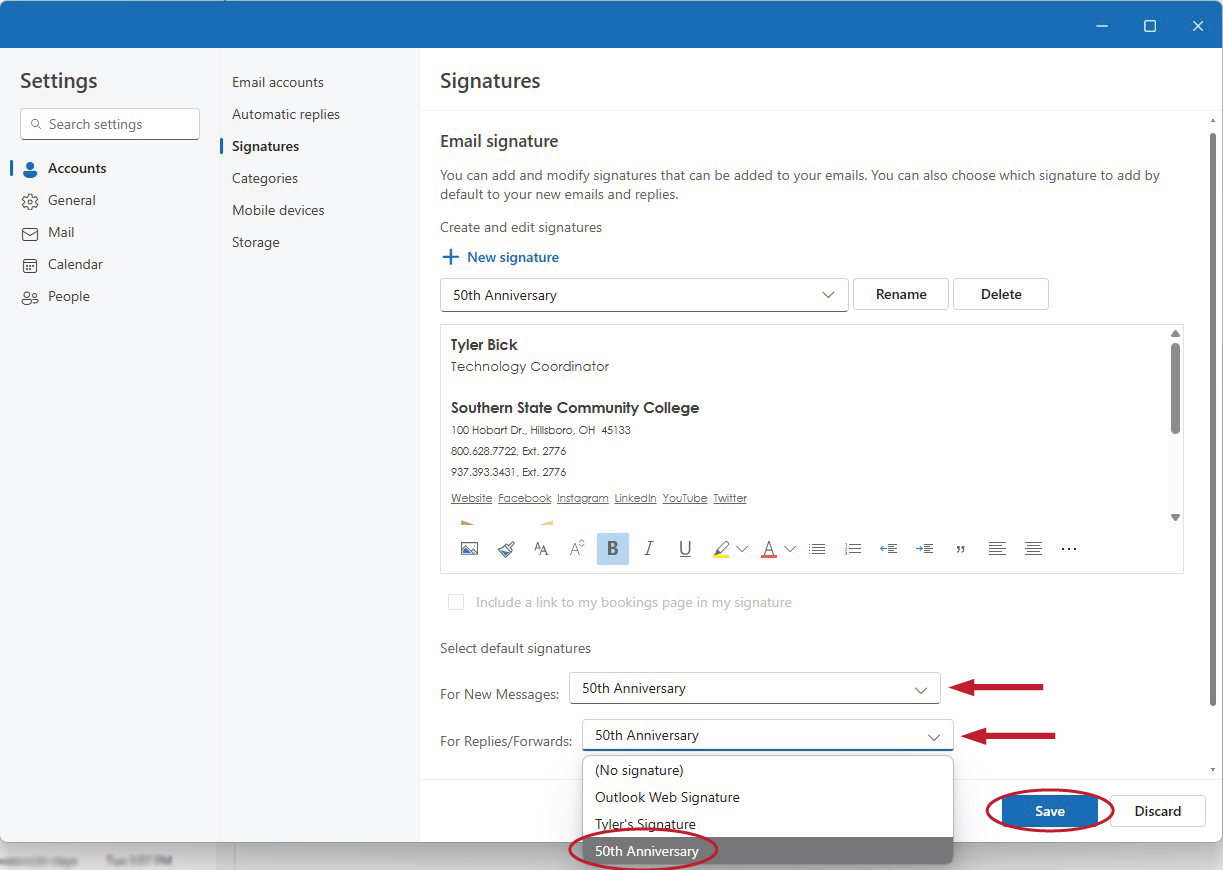
Task: Select the format painter tool
Action: (x=506, y=549)
